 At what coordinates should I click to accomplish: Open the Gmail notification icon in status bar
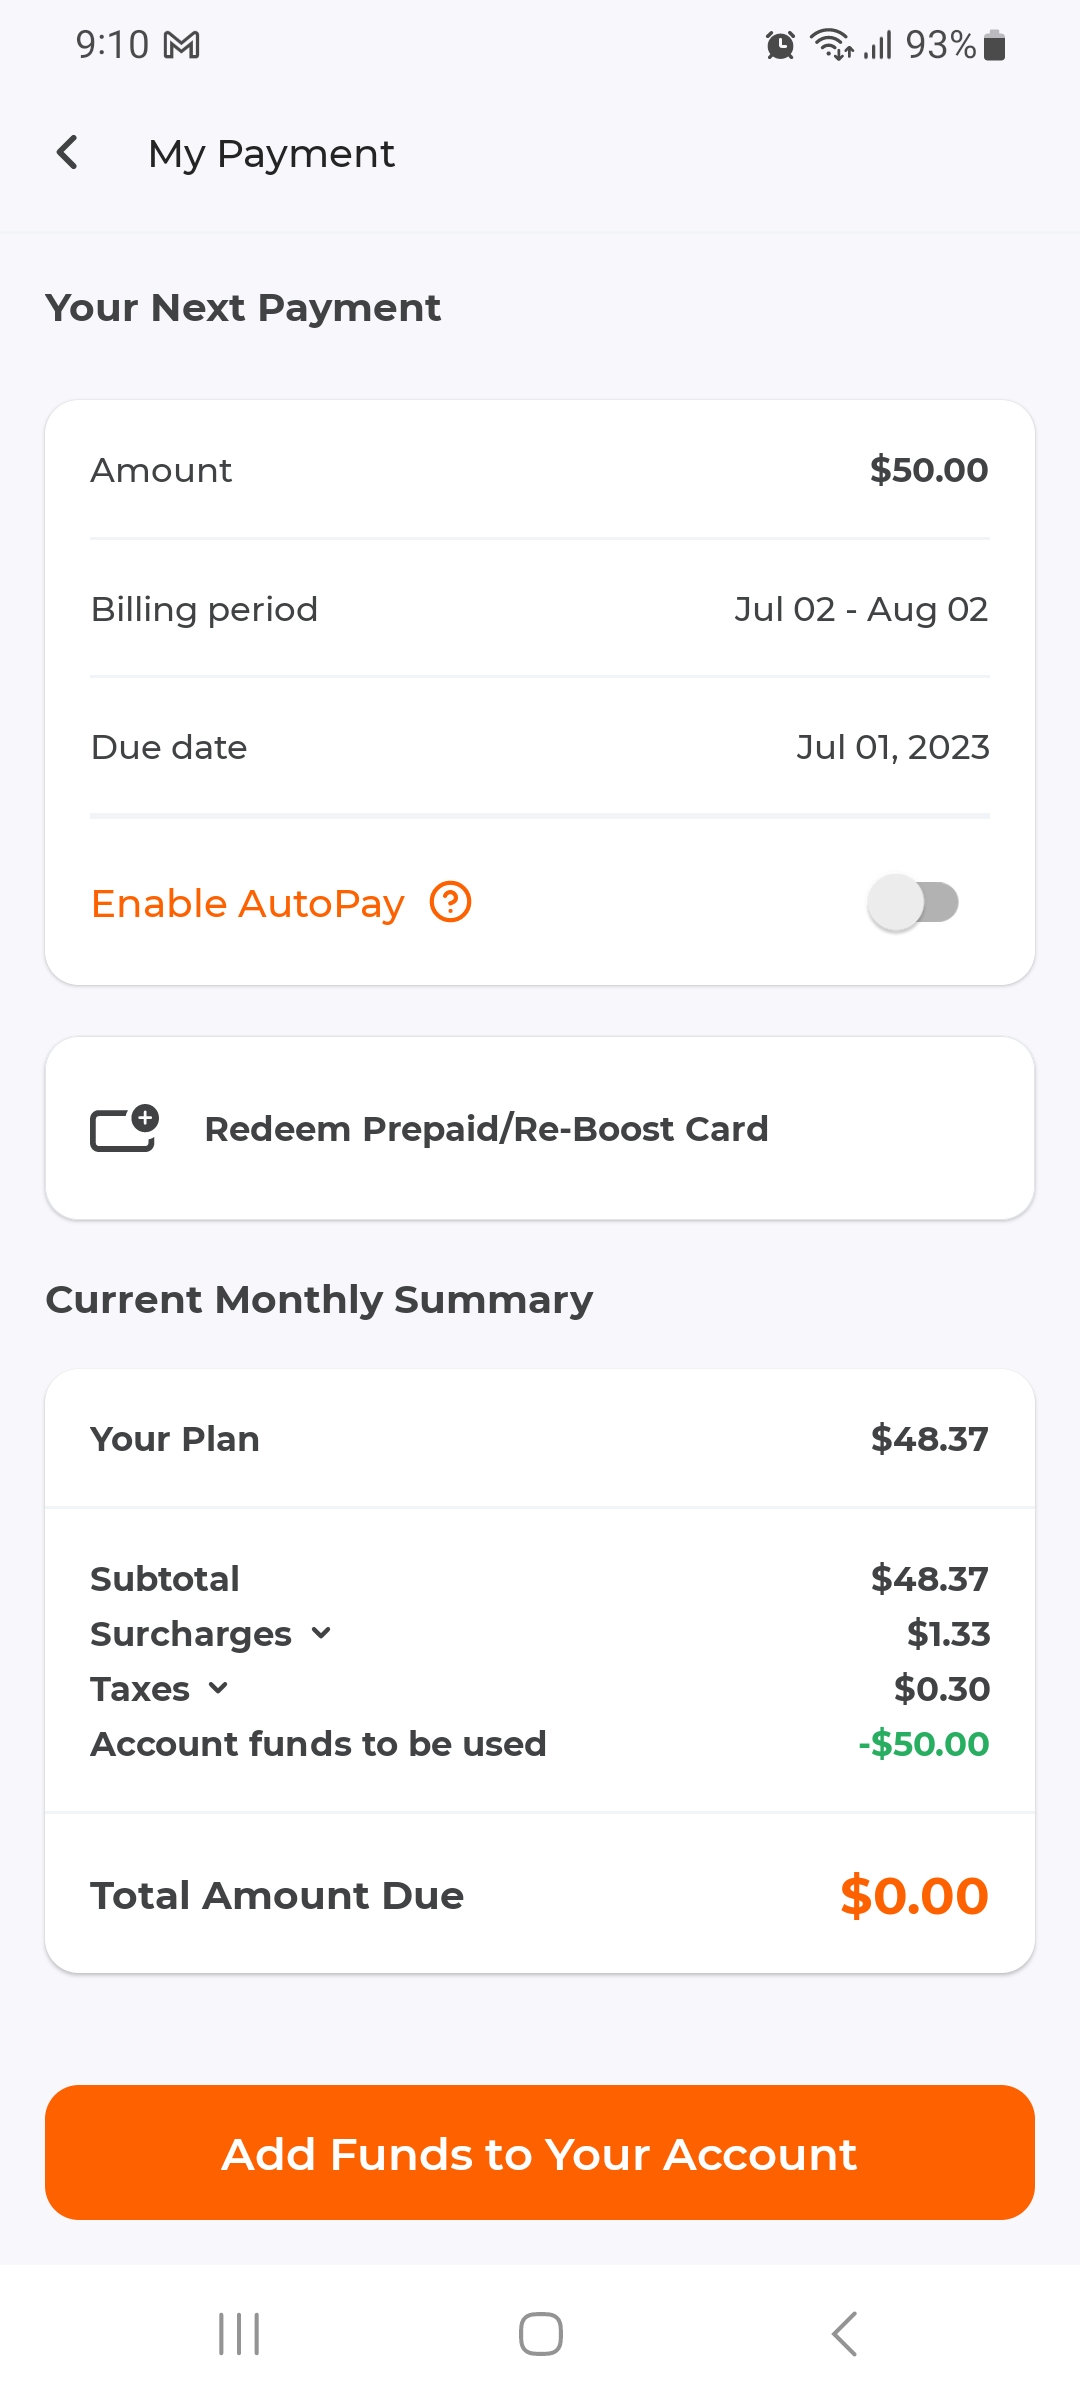pyautogui.click(x=182, y=45)
